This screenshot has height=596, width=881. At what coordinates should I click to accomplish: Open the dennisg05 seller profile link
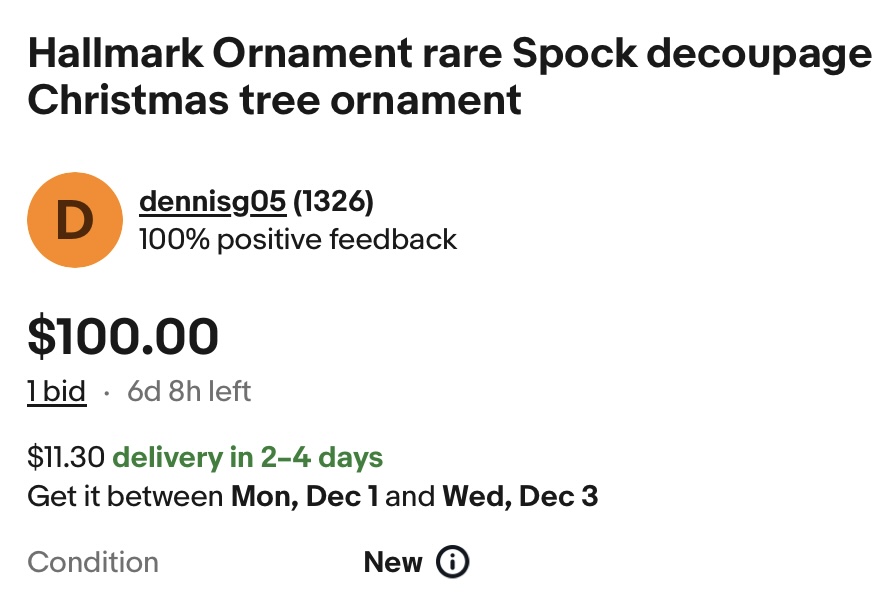click(213, 202)
